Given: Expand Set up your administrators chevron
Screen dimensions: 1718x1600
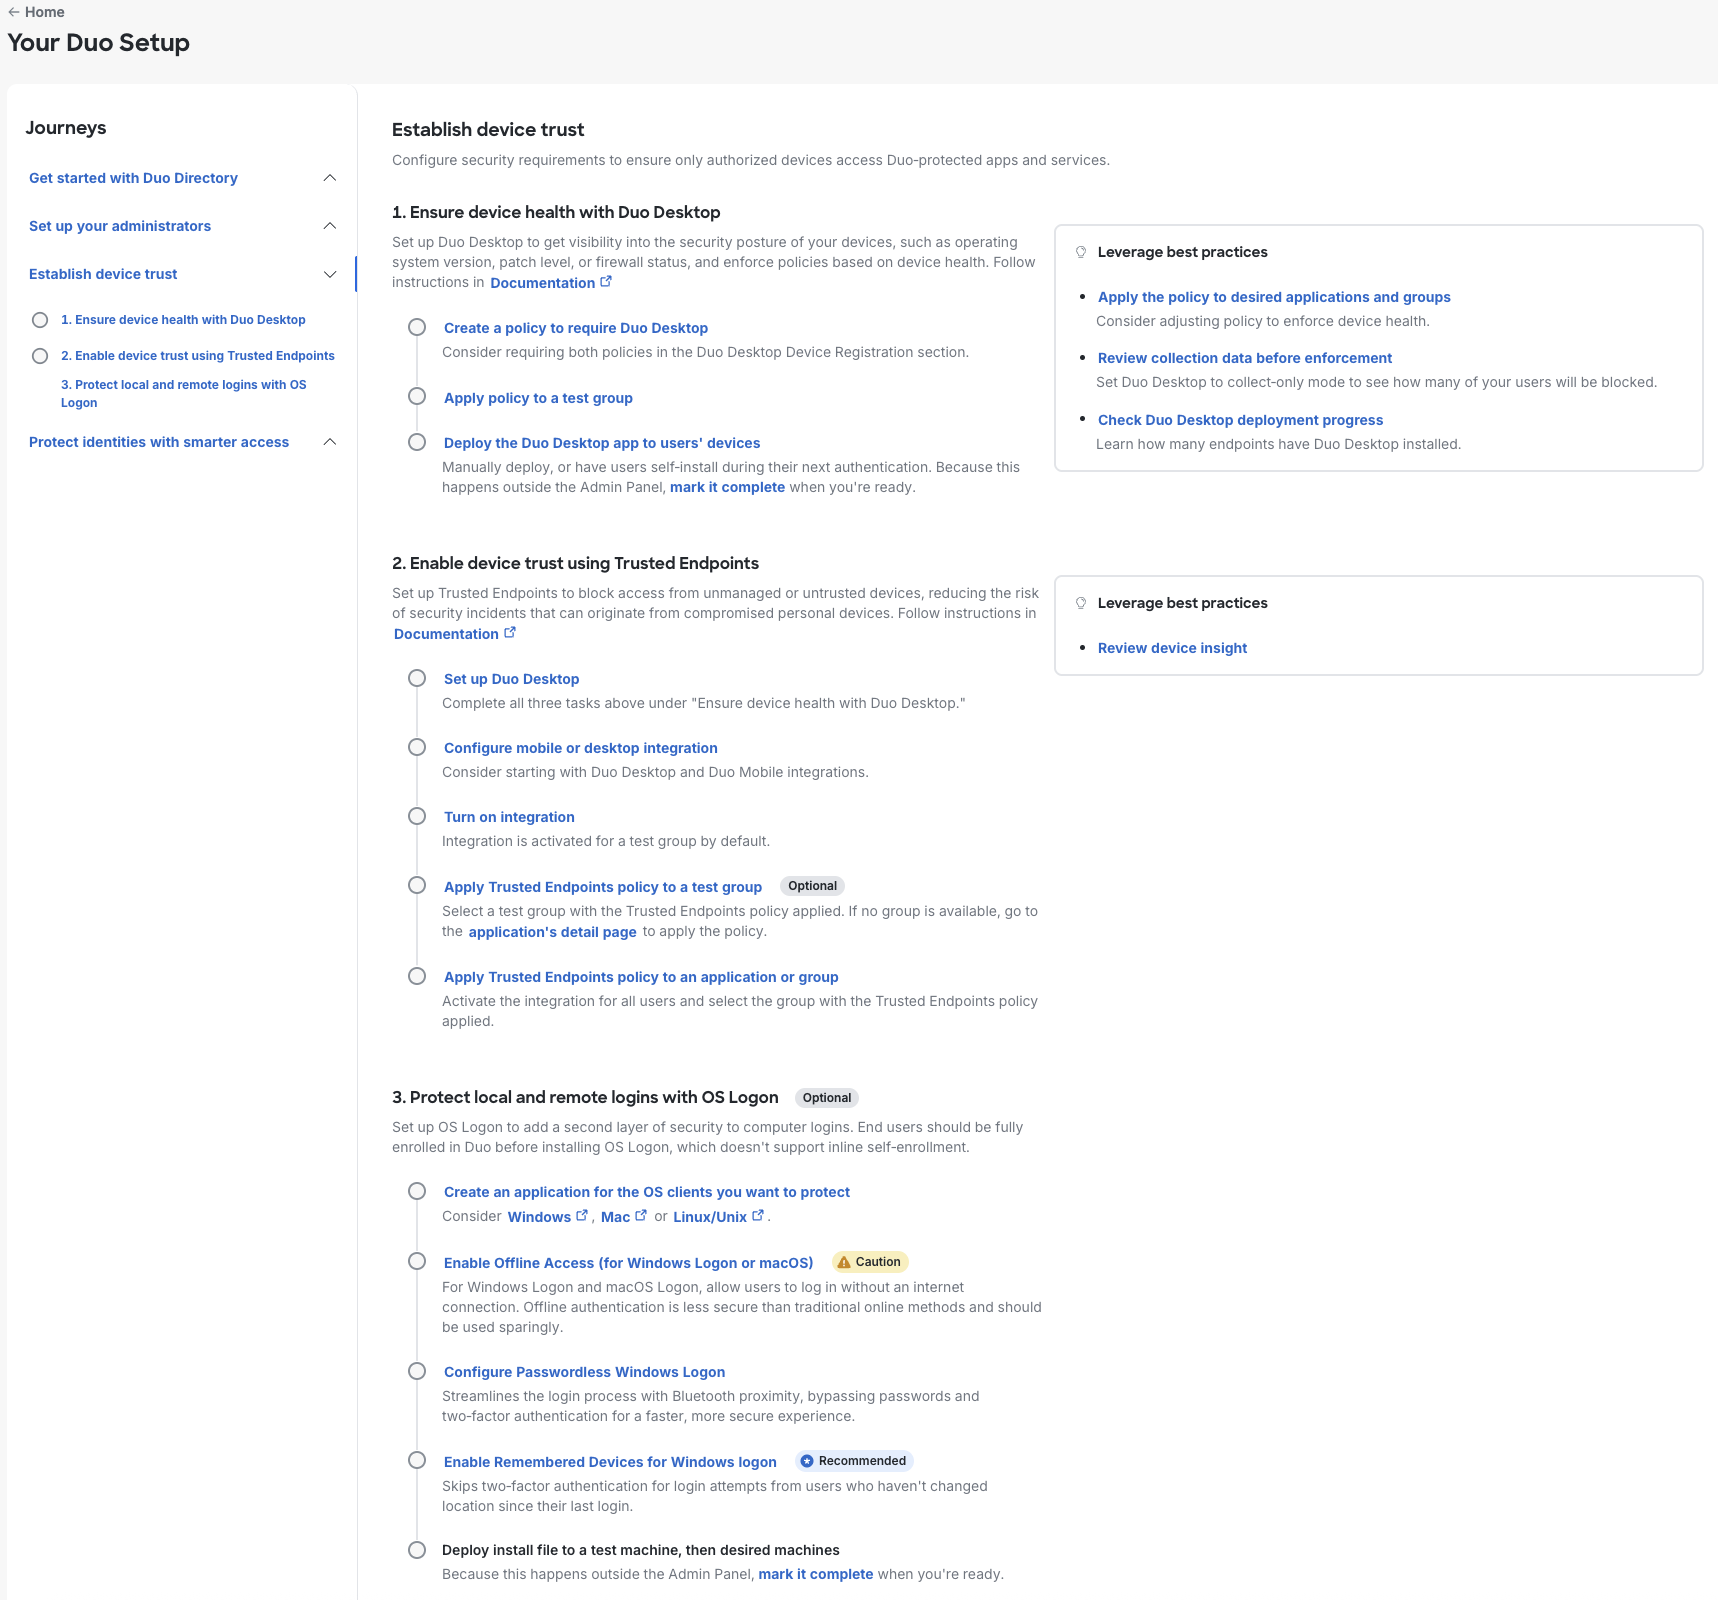Looking at the screenshot, I should point(330,226).
